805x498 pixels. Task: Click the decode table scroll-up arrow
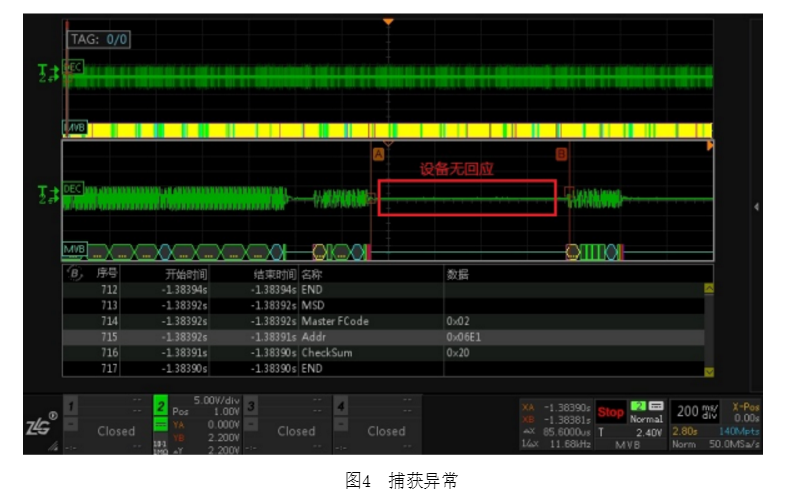(709, 288)
